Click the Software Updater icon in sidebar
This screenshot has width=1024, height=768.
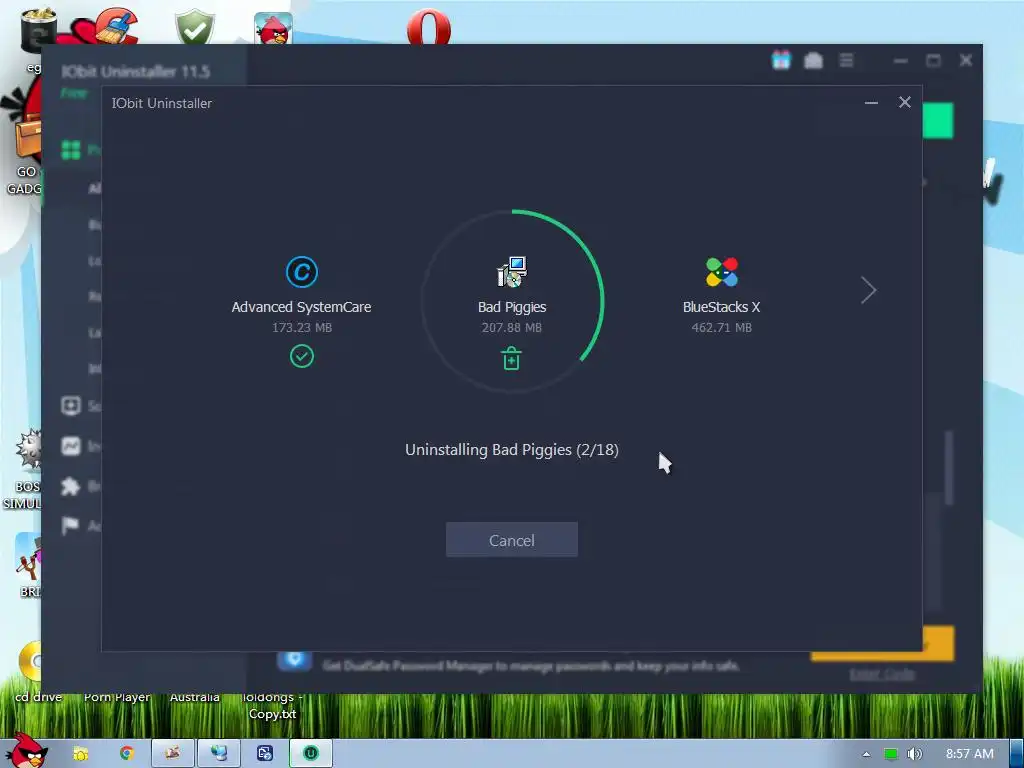(71, 406)
